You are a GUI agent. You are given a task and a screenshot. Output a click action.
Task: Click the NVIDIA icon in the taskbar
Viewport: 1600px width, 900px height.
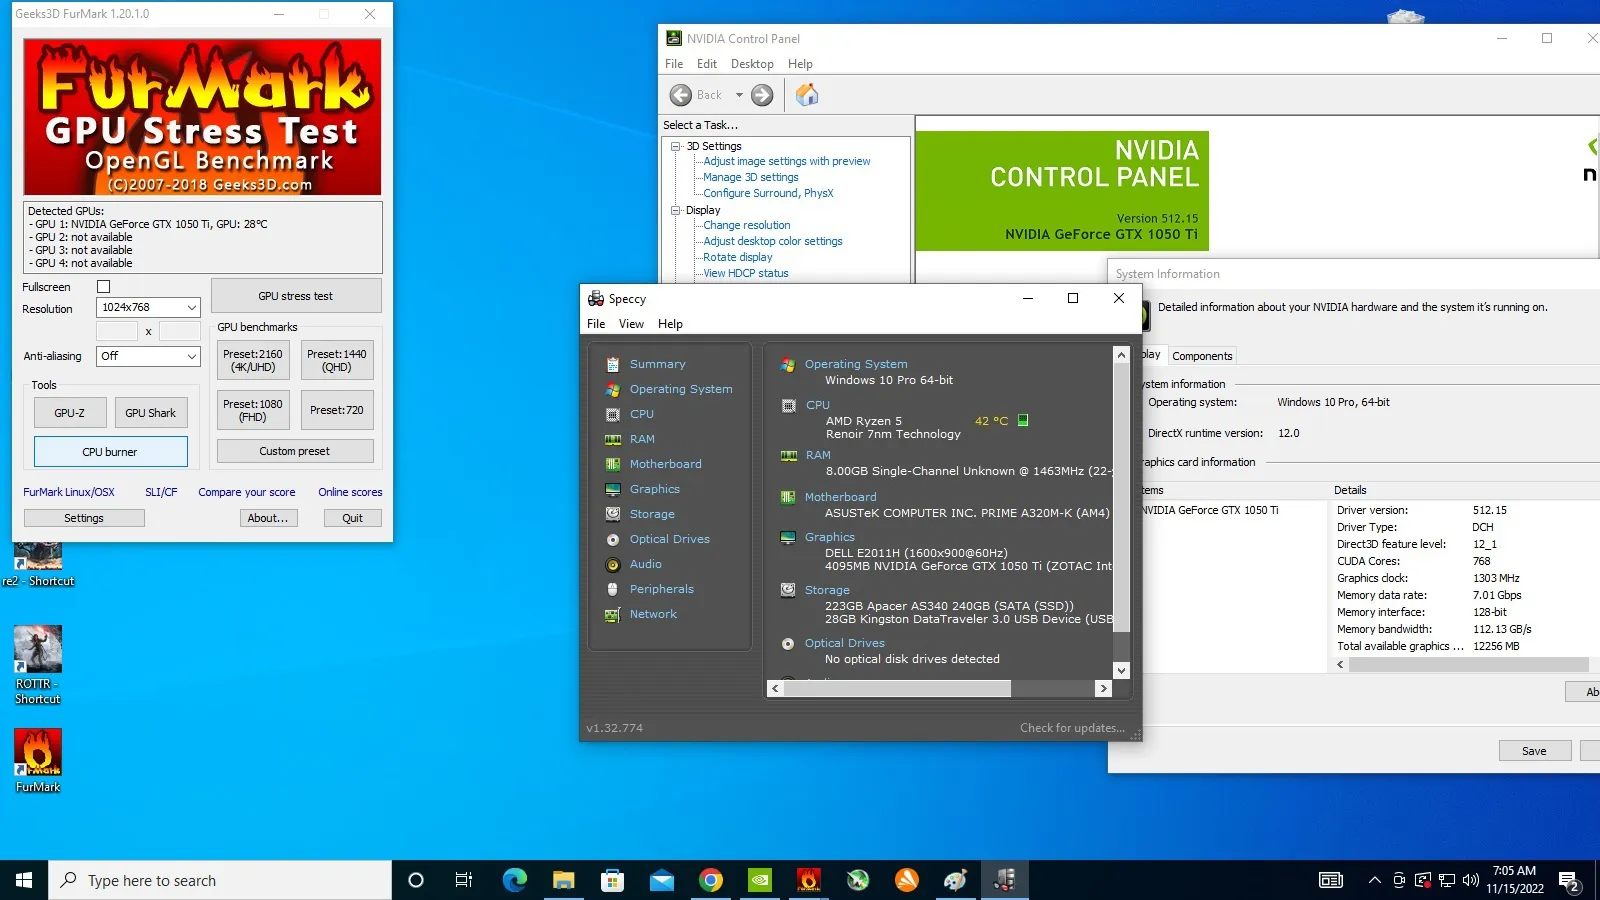[760, 880]
